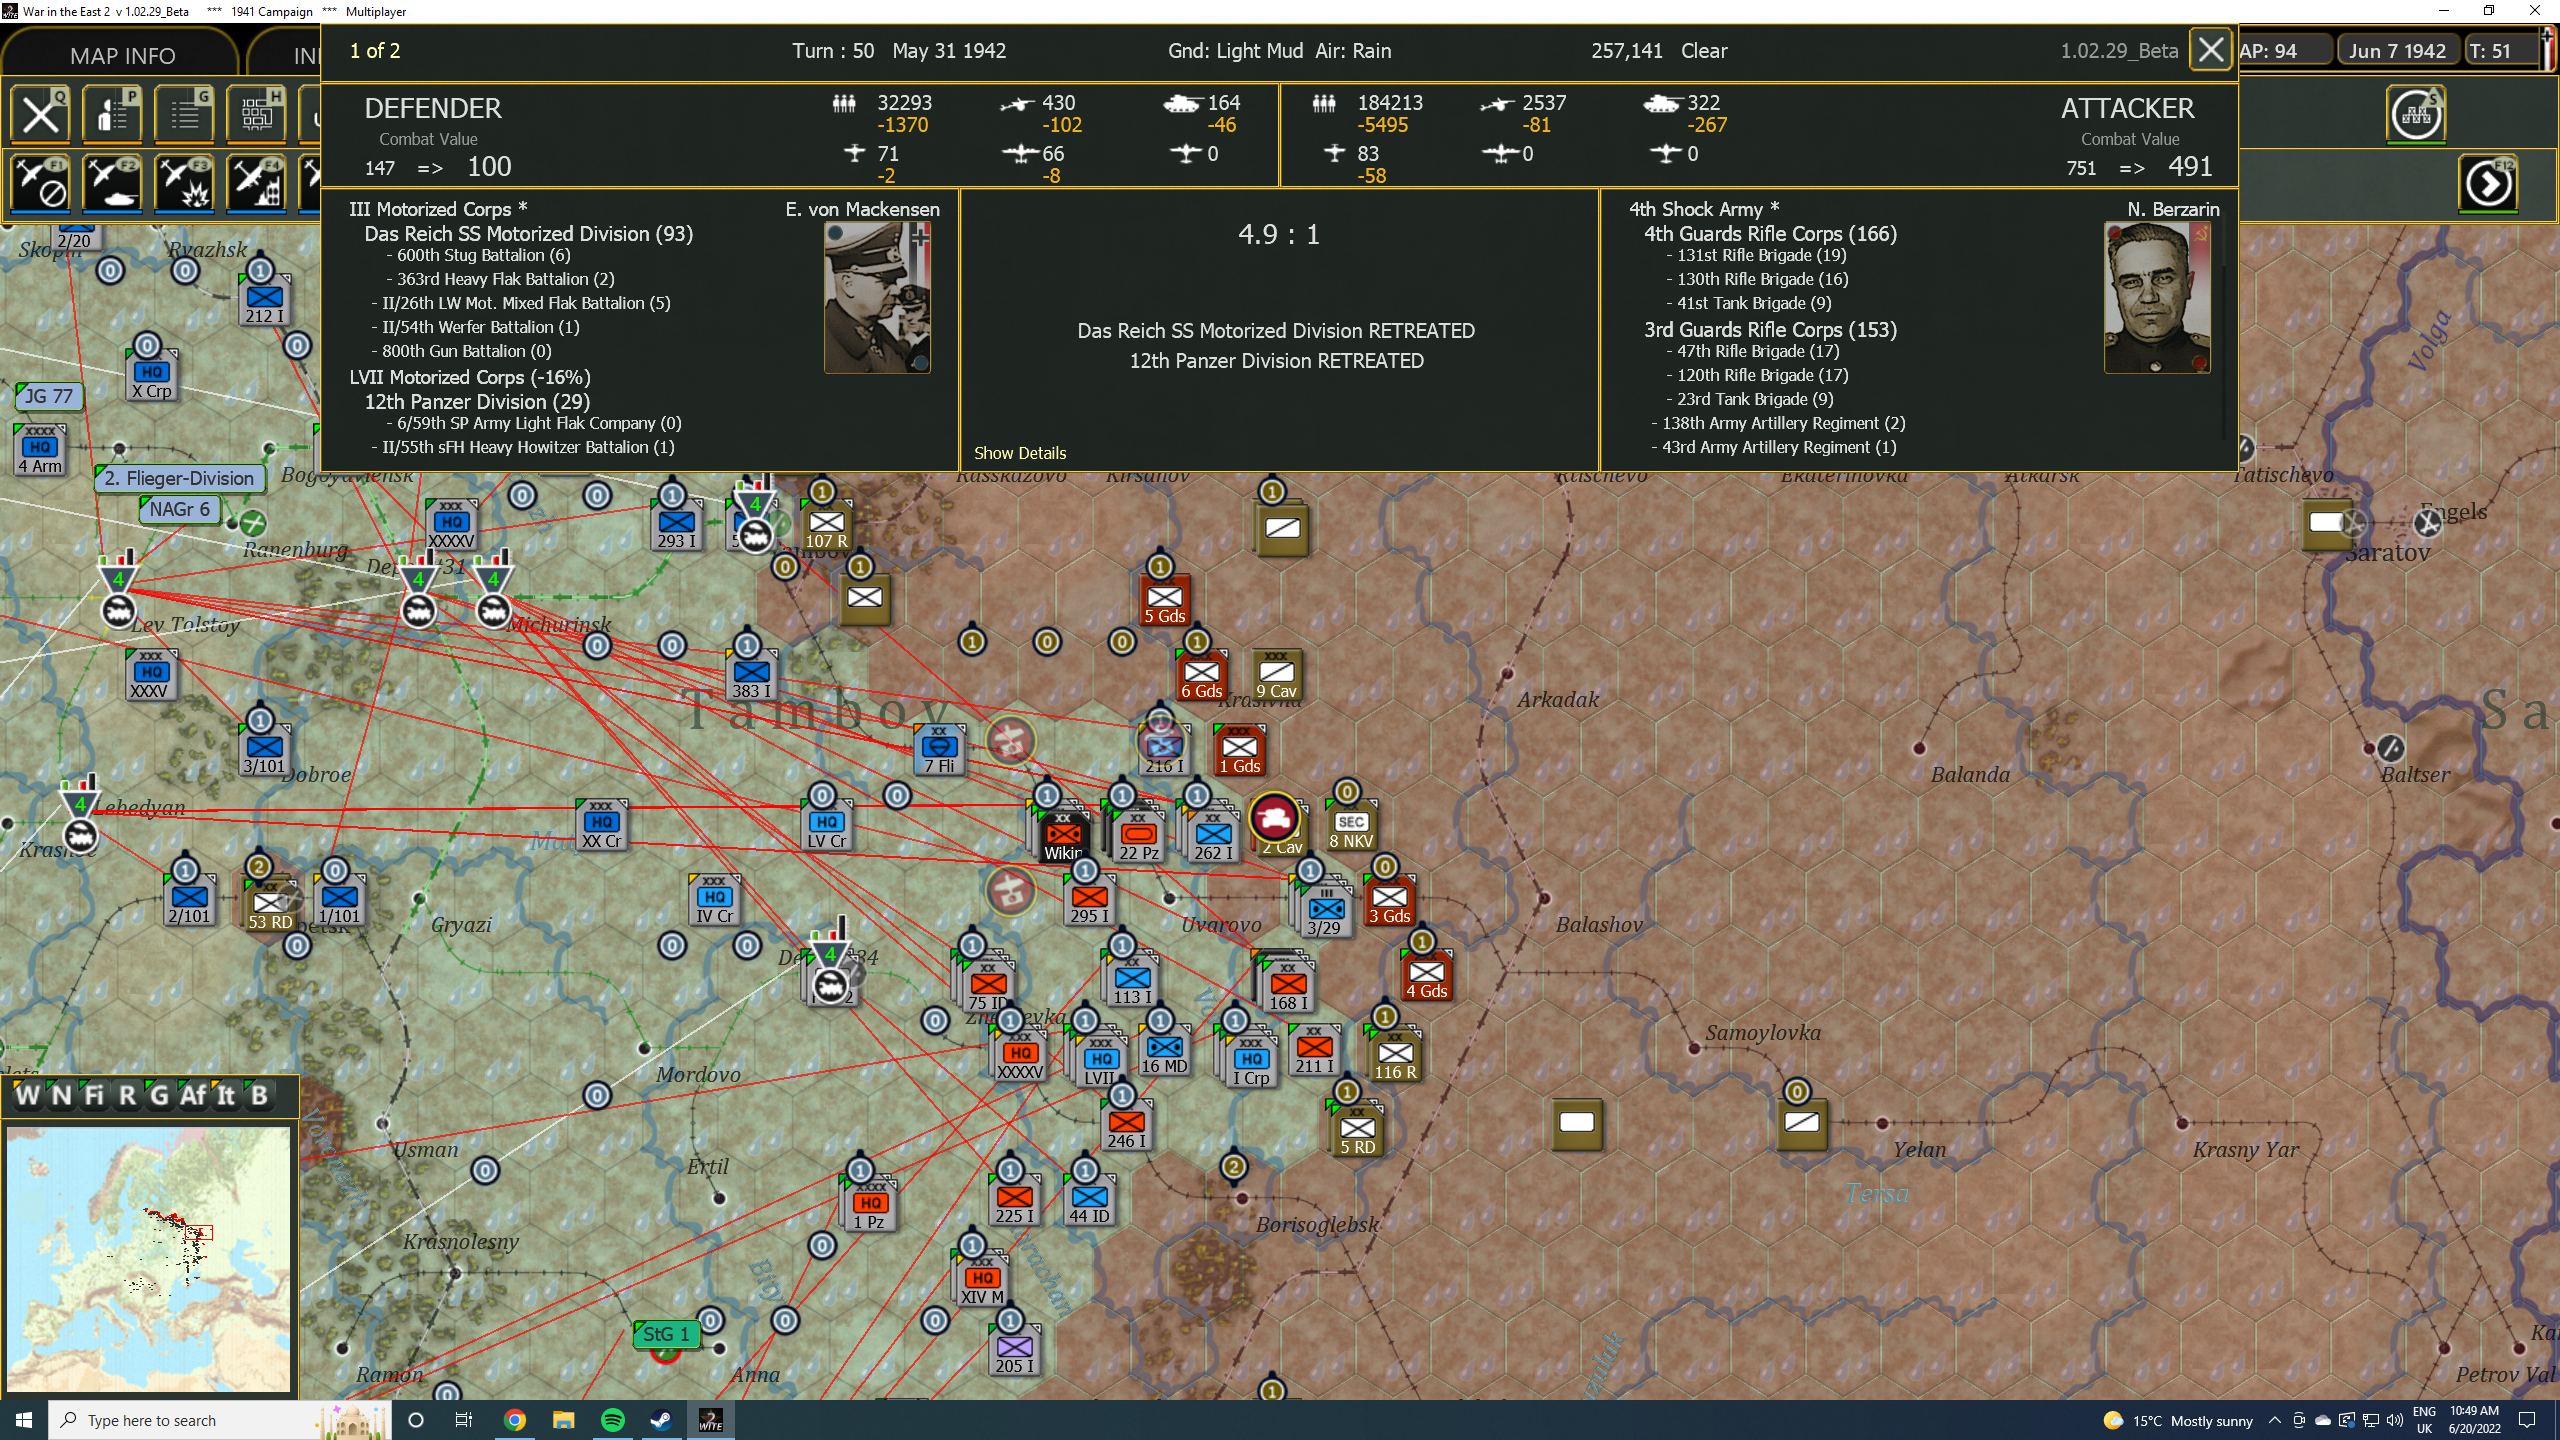Click the supply priority icon (S)
The image size is (2560, 1440).
coord(2417,113)
